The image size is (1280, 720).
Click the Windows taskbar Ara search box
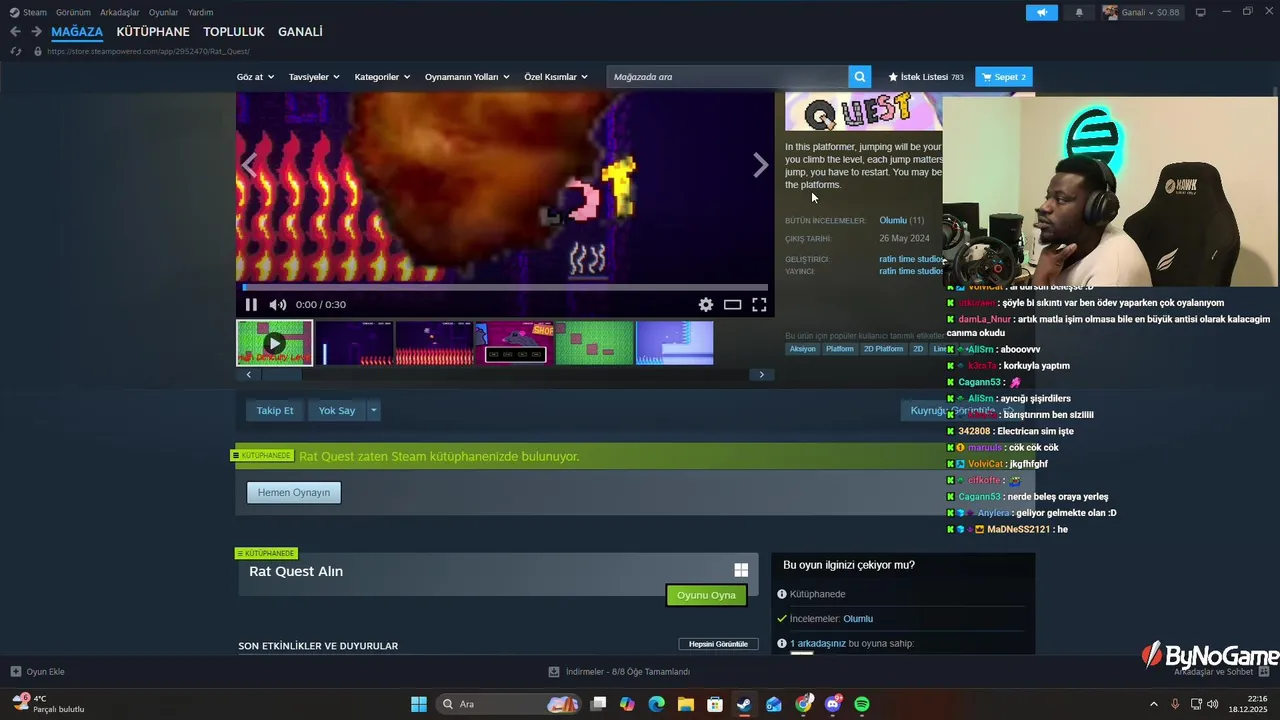pos(509,704)
